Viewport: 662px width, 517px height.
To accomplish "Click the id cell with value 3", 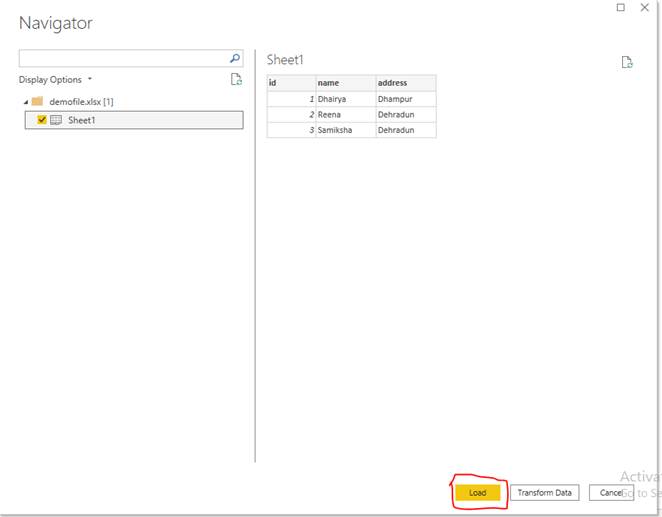I will click(x=291, y=130).
